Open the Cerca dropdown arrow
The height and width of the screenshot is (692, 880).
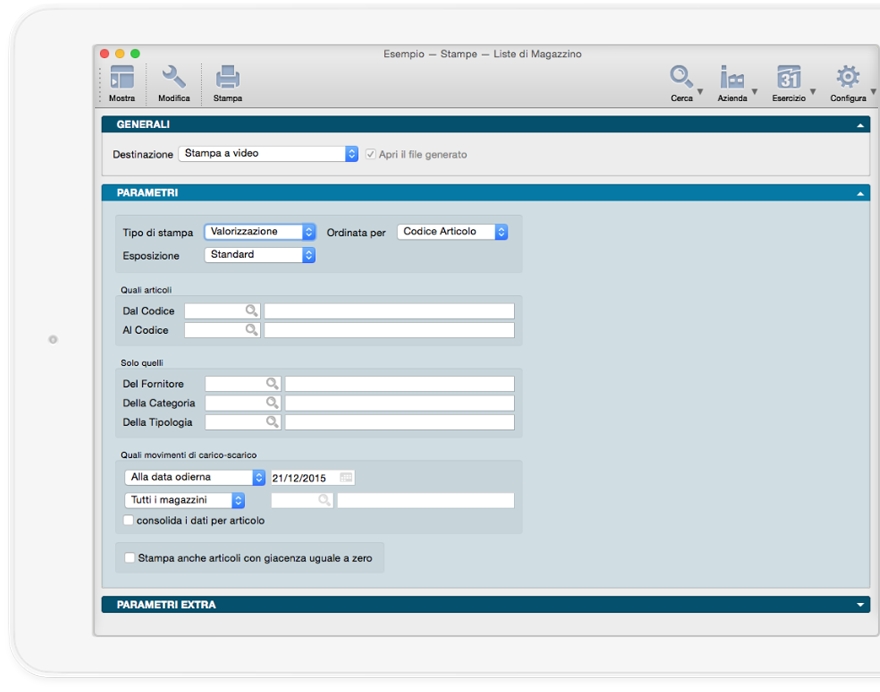pos(700,91)
